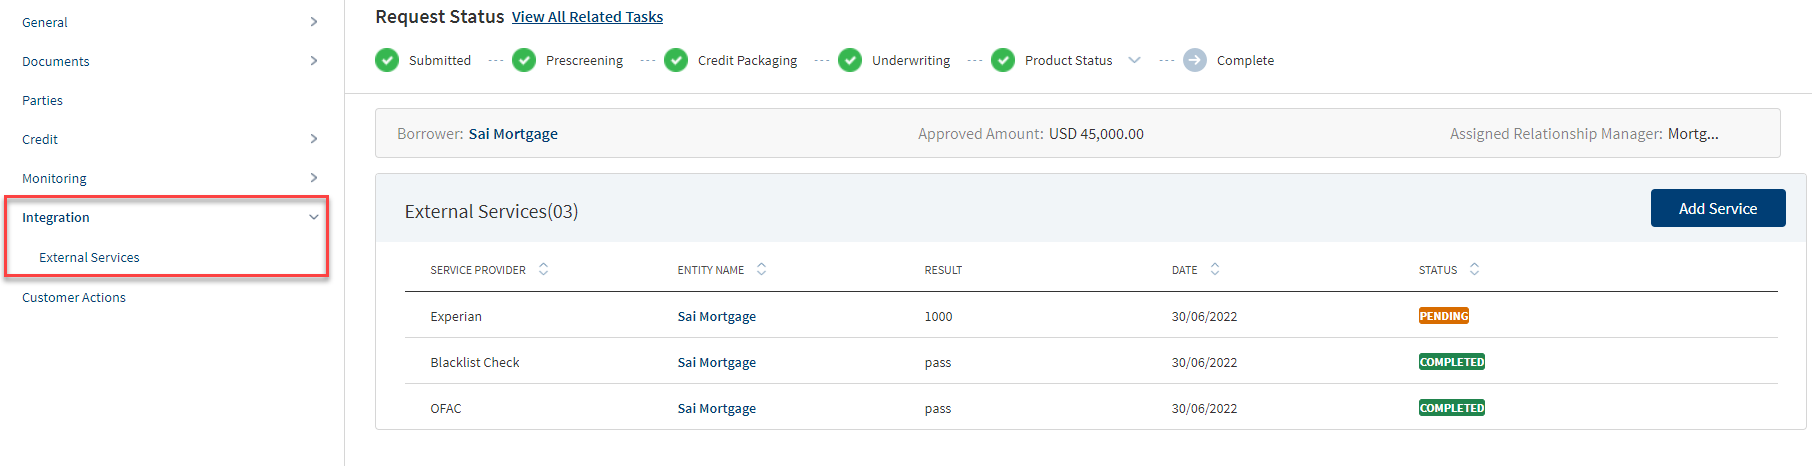This screenshot has width=1812, height=466.
Task: Sort the table by Status column arrows
Action: [1474, 269]
